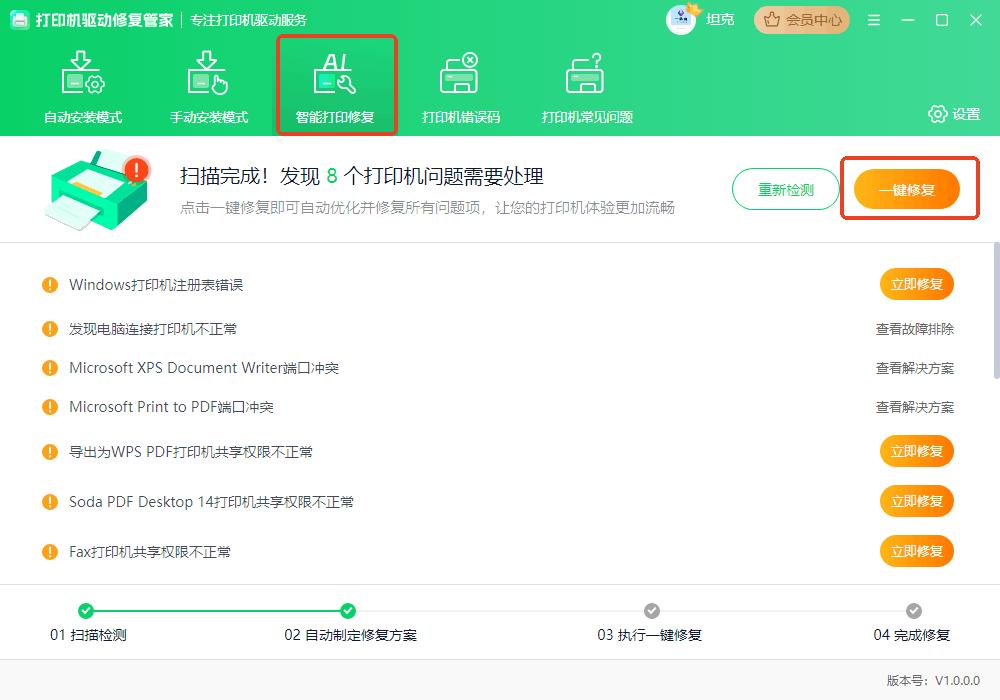This screenshot has height=700, width=1000.
Task: Open the 设置 settings gear
Action: pos(938,115)
